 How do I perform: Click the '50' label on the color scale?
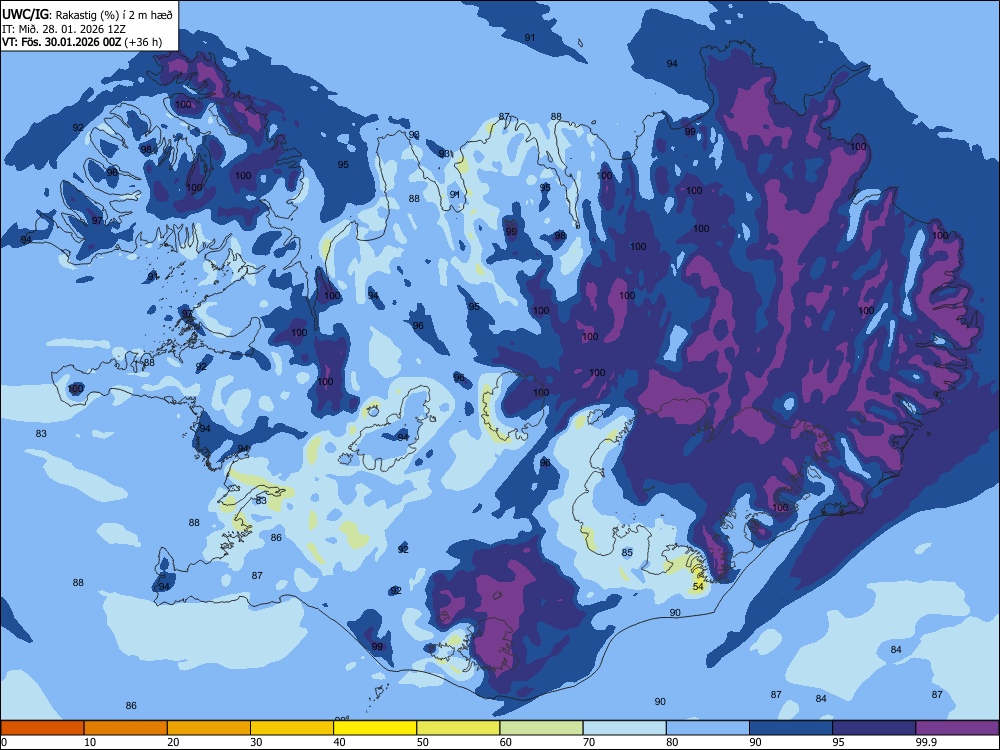pos(423,742)
